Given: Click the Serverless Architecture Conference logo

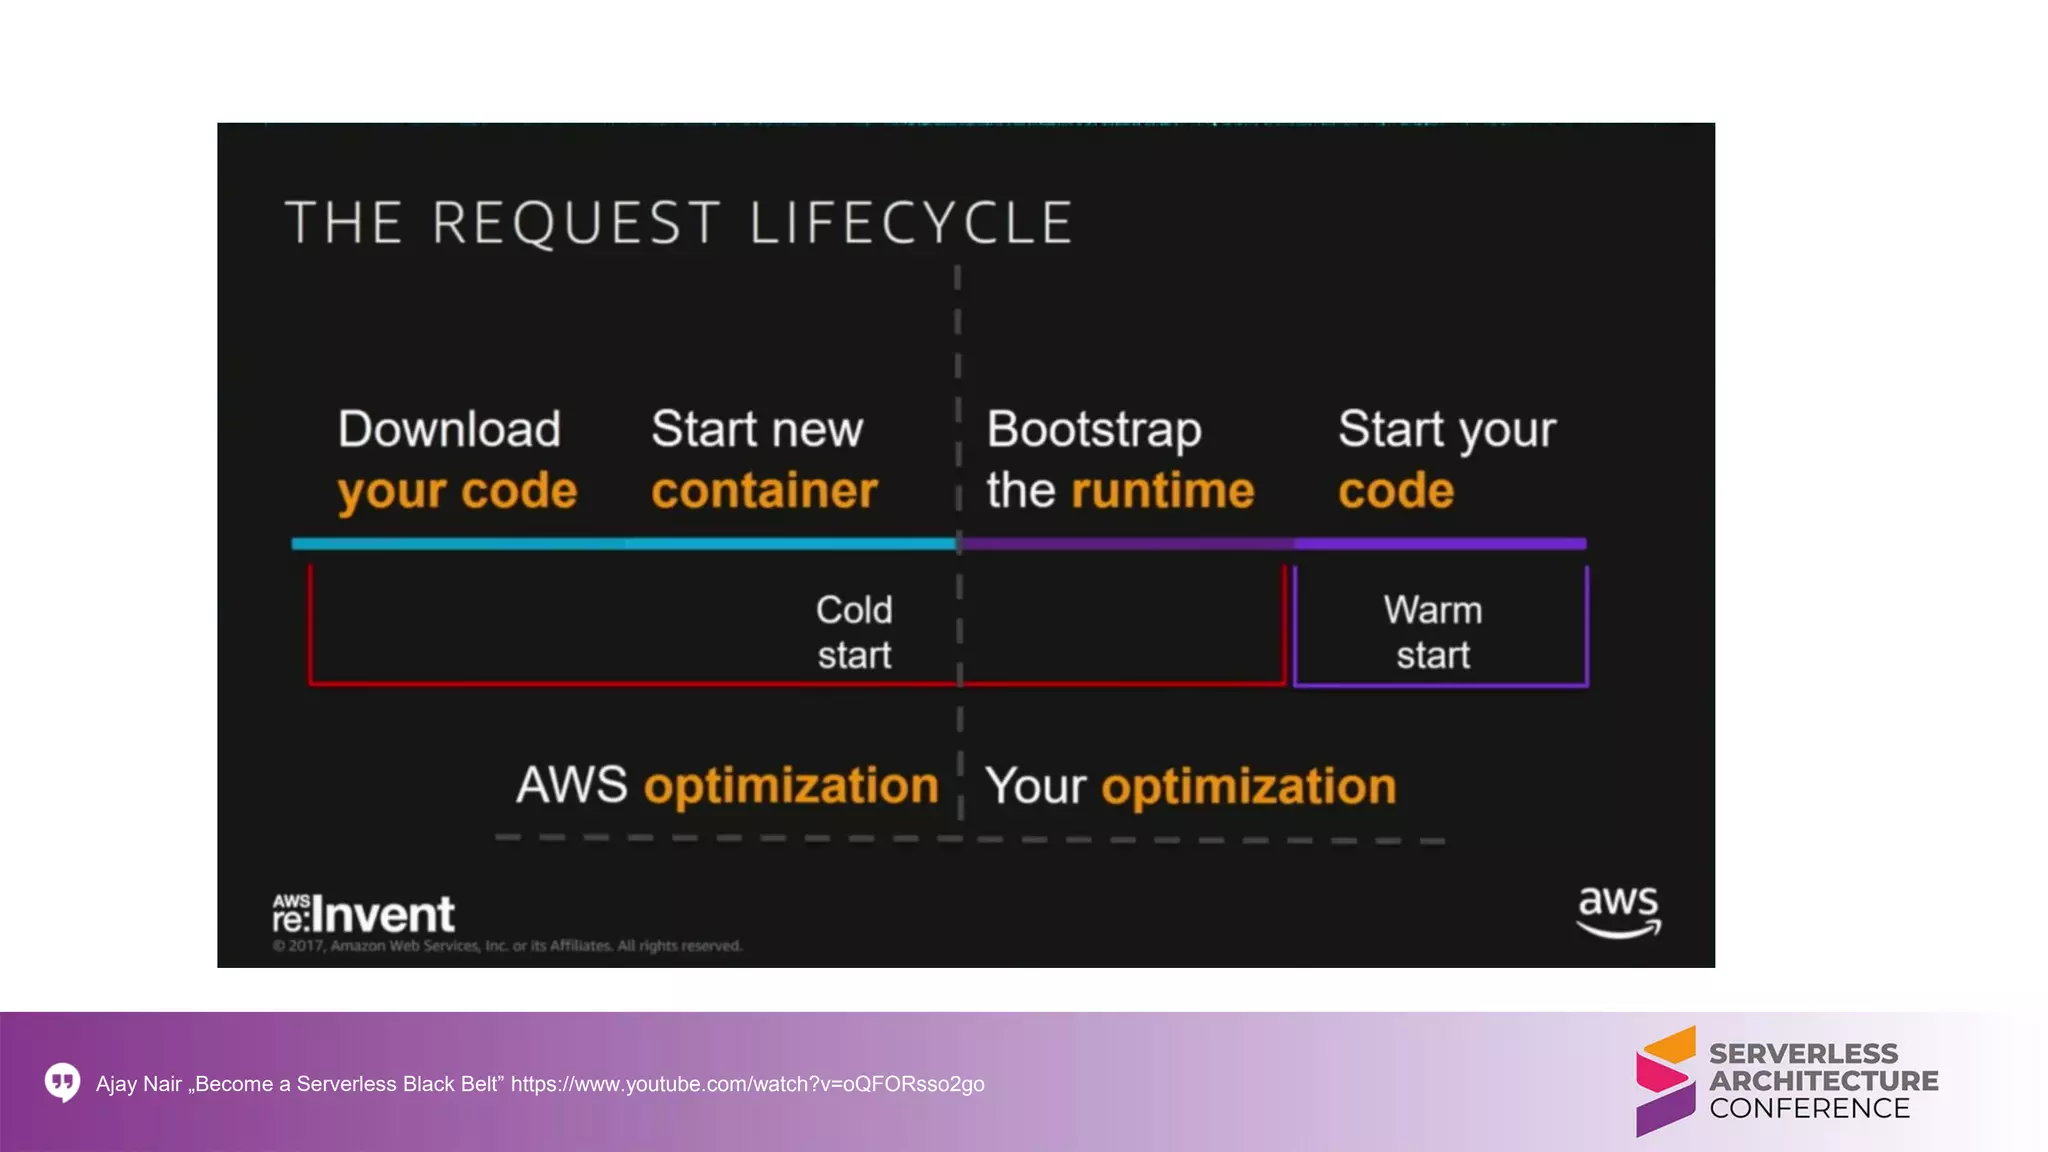Looking at the screenshot, I should tap(1787, 1081).
